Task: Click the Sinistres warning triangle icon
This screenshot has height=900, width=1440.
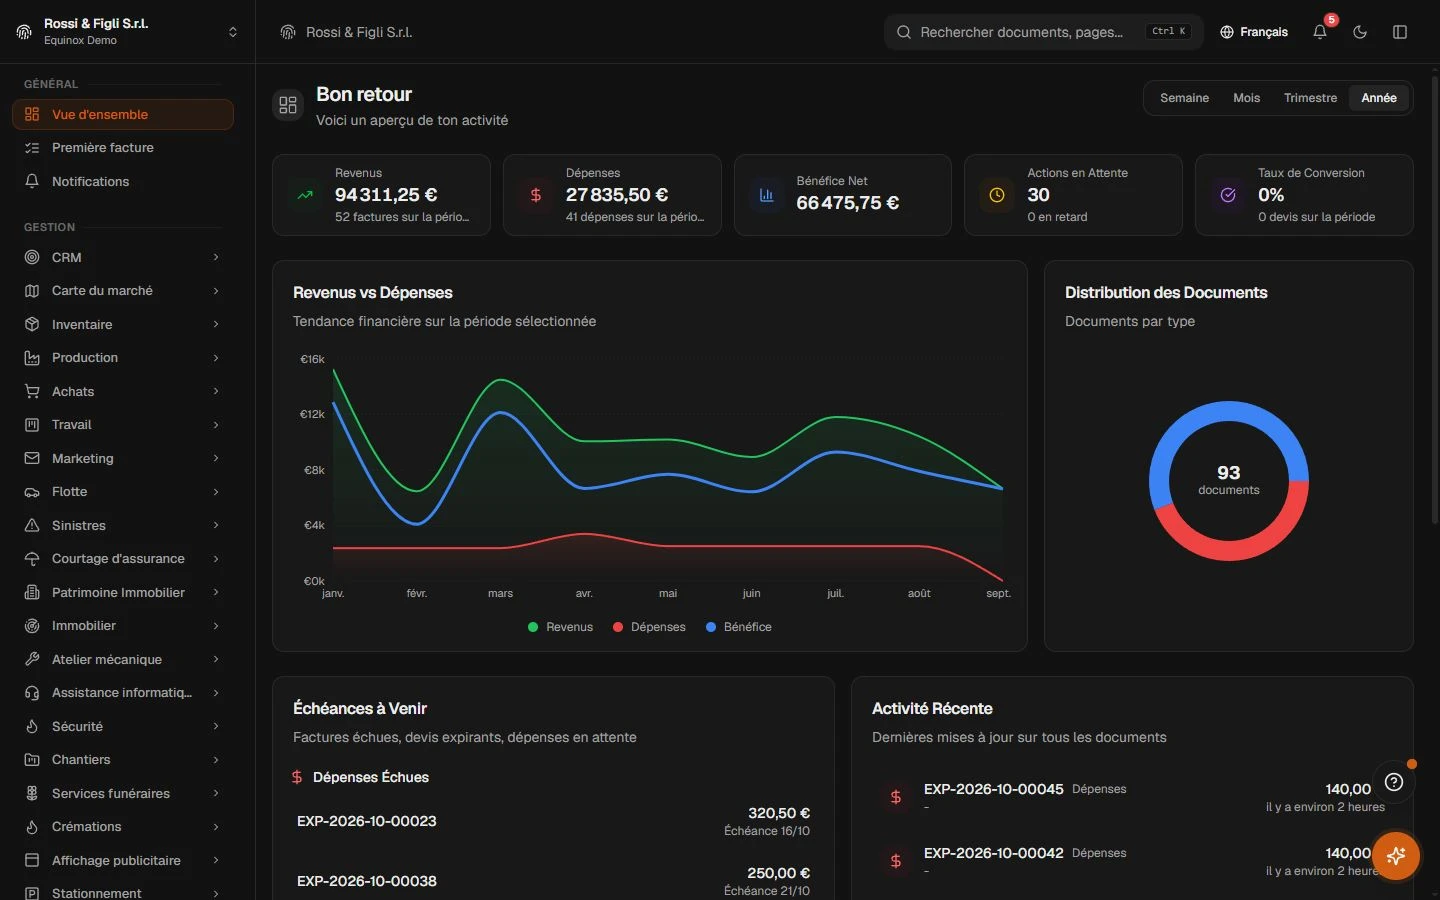Action: tap(32, 525)
